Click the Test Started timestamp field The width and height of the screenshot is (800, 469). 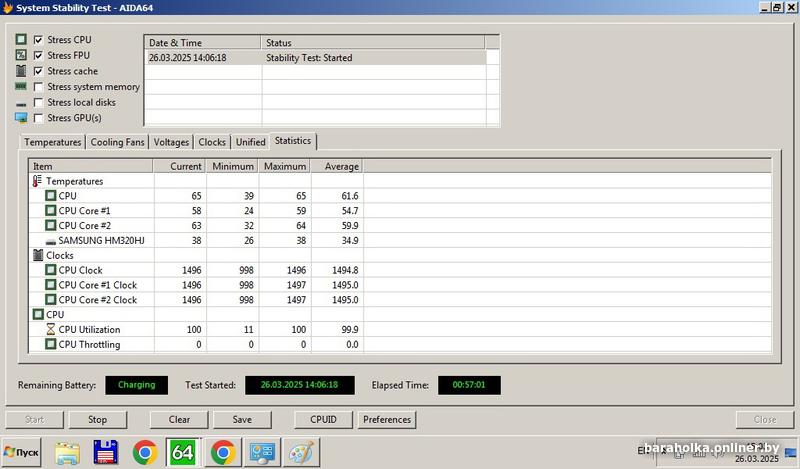click(299, 385)
